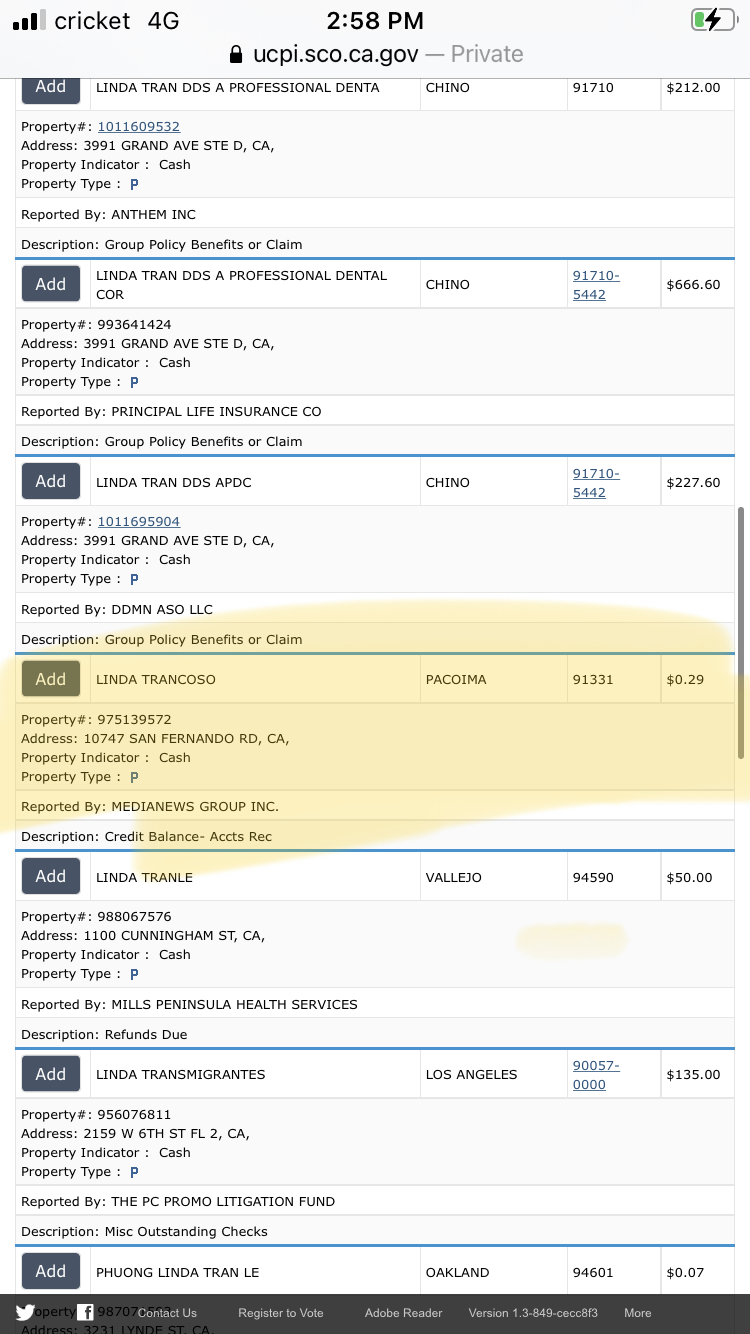Select the $135.00 amount
Viewport: 750px width, 1334px height.
click(x=693, y=1074)
